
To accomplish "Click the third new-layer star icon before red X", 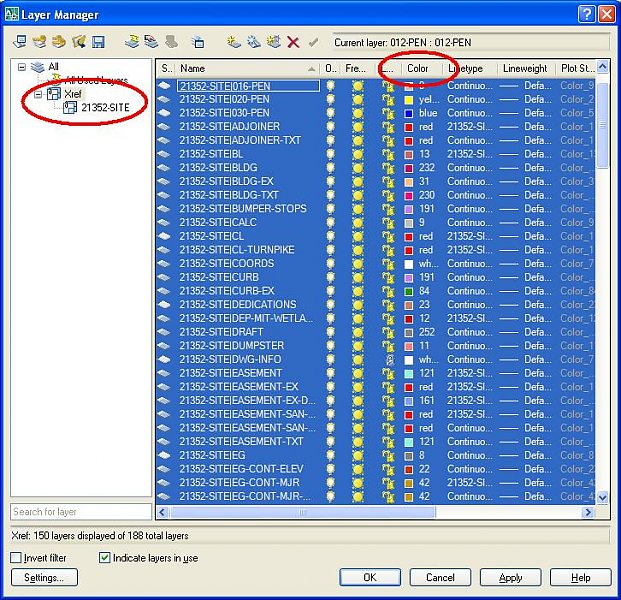I will tap(274, 42).
